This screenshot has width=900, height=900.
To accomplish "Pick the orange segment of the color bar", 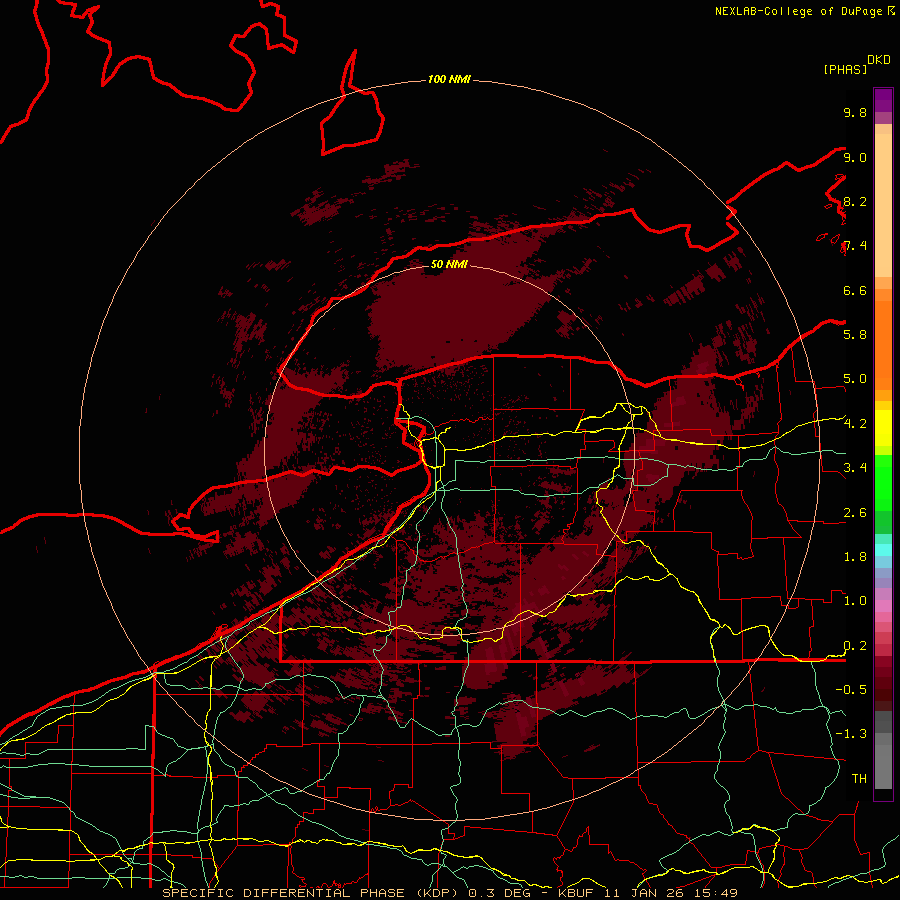I will (x=883, y=345).
